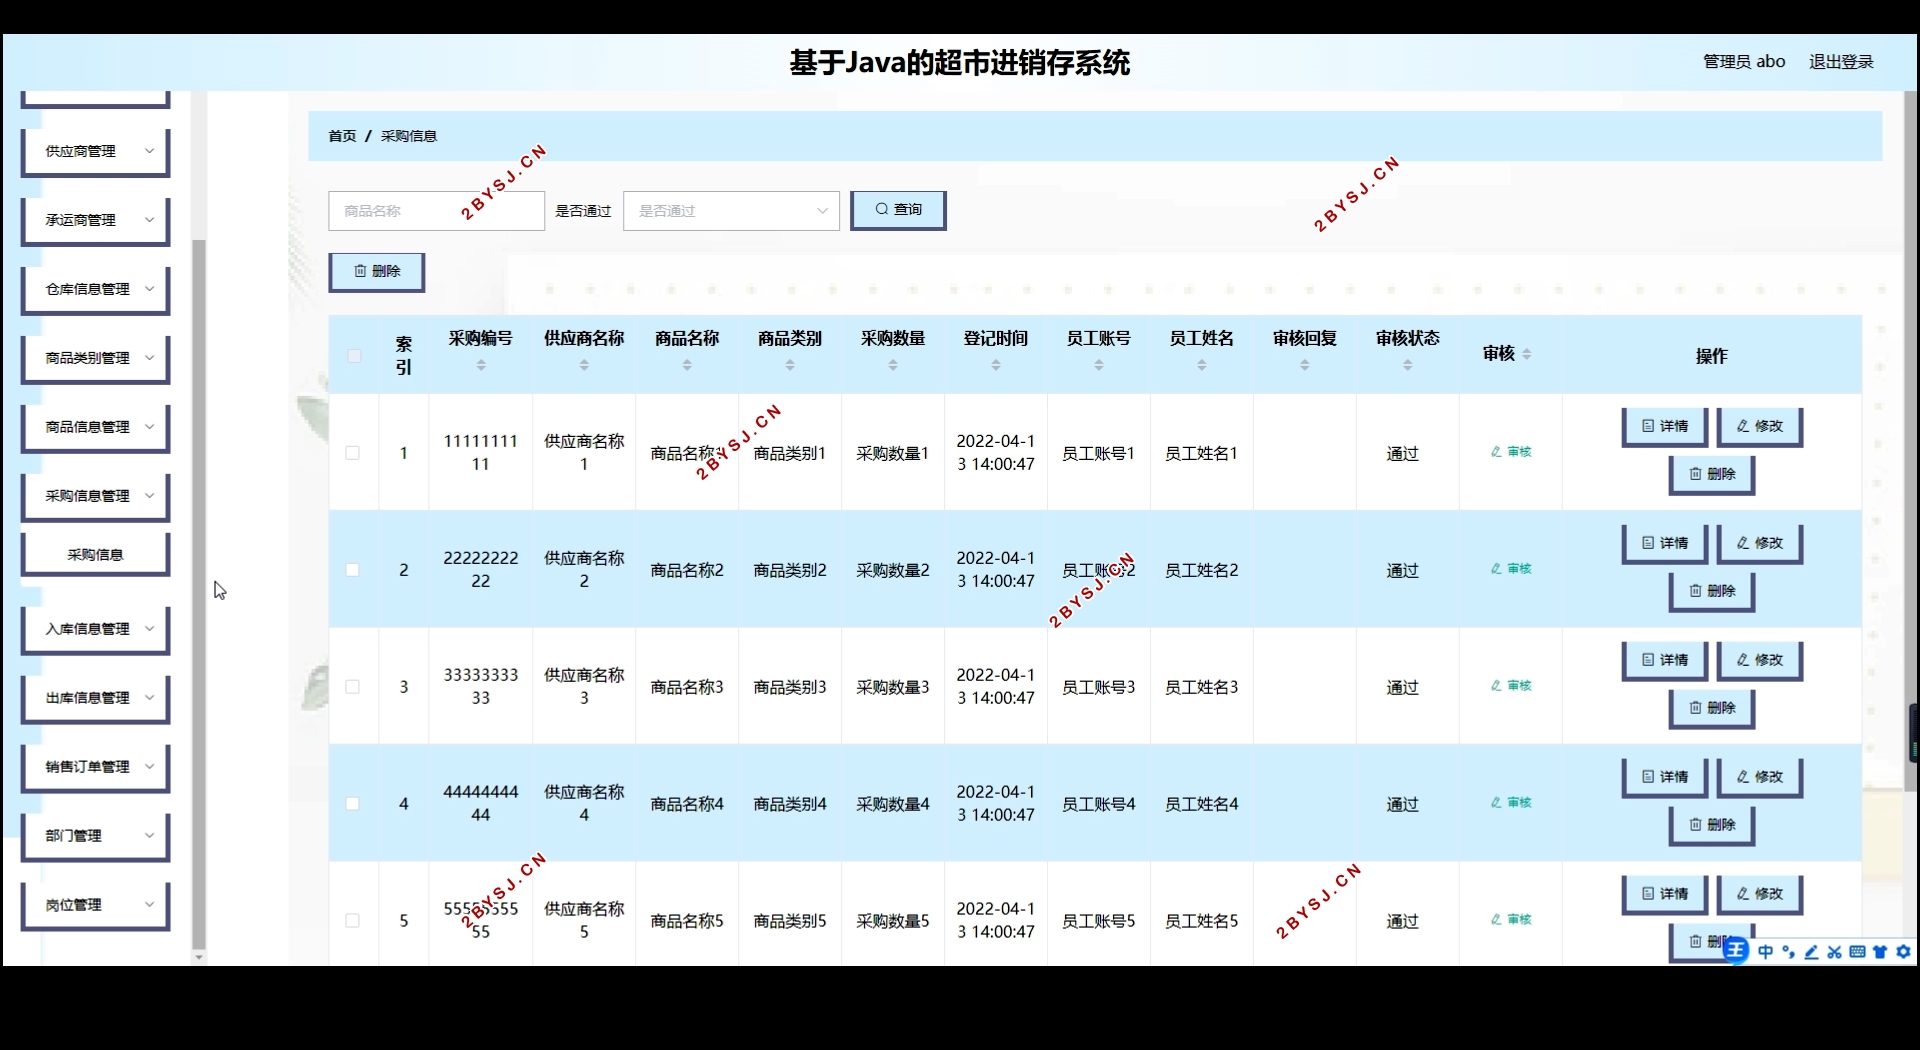Open 详情 for row 商品名称1
Screen dimensions: 1920x1050
pyautogui.click(x=1665, y=427)
